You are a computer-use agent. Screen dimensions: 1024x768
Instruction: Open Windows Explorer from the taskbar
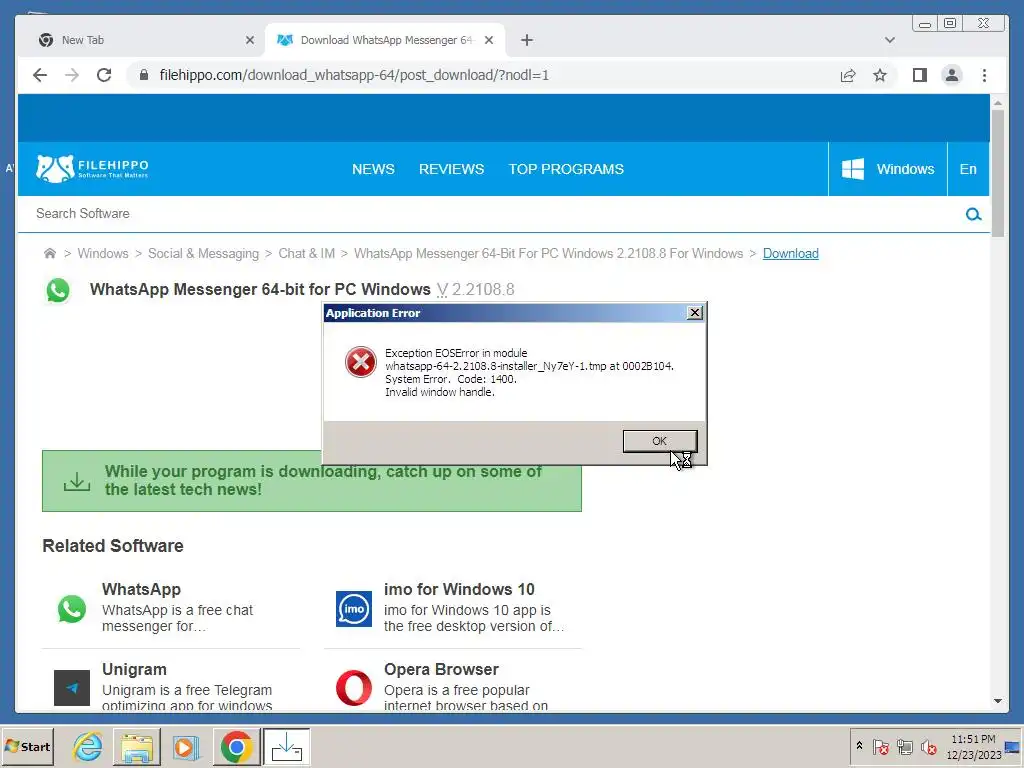pos(136,746)
